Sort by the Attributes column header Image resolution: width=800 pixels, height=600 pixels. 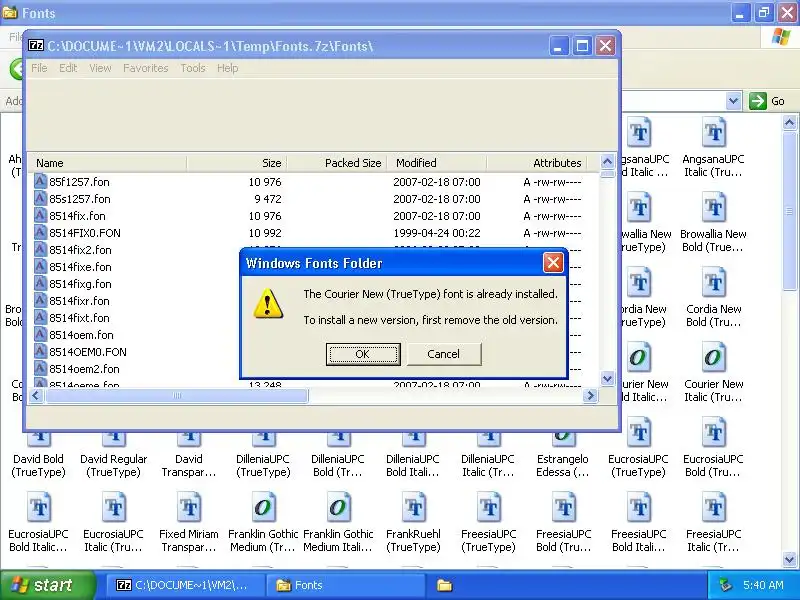pyautogui.click(x=537, y=163)
